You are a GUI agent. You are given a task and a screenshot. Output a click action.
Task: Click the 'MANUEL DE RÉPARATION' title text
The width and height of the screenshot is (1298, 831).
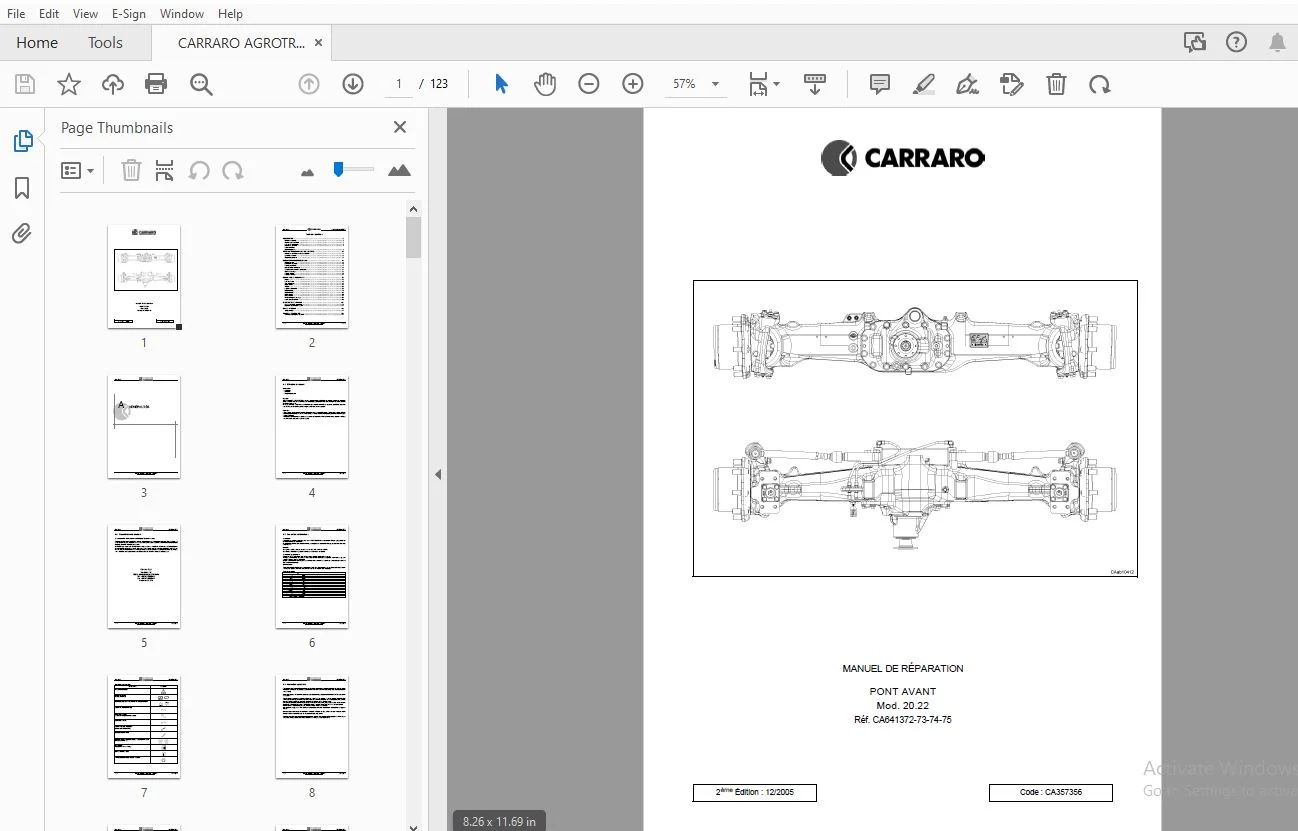click(x=903, y=668)
